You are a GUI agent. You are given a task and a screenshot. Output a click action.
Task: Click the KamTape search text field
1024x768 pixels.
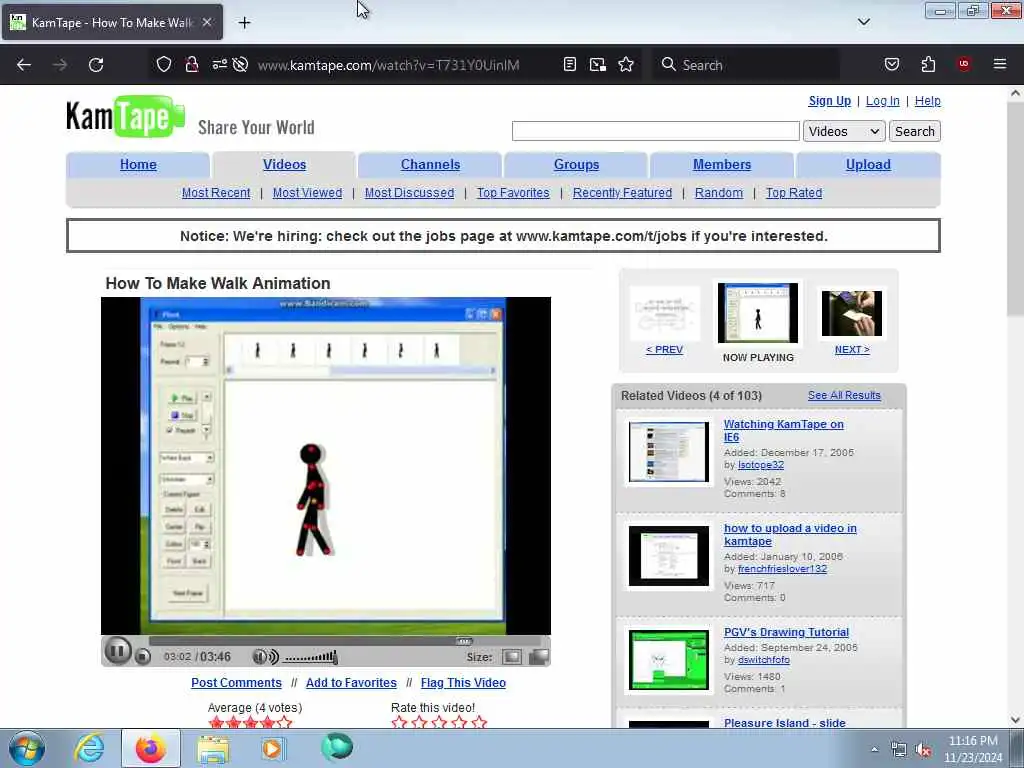656,131
